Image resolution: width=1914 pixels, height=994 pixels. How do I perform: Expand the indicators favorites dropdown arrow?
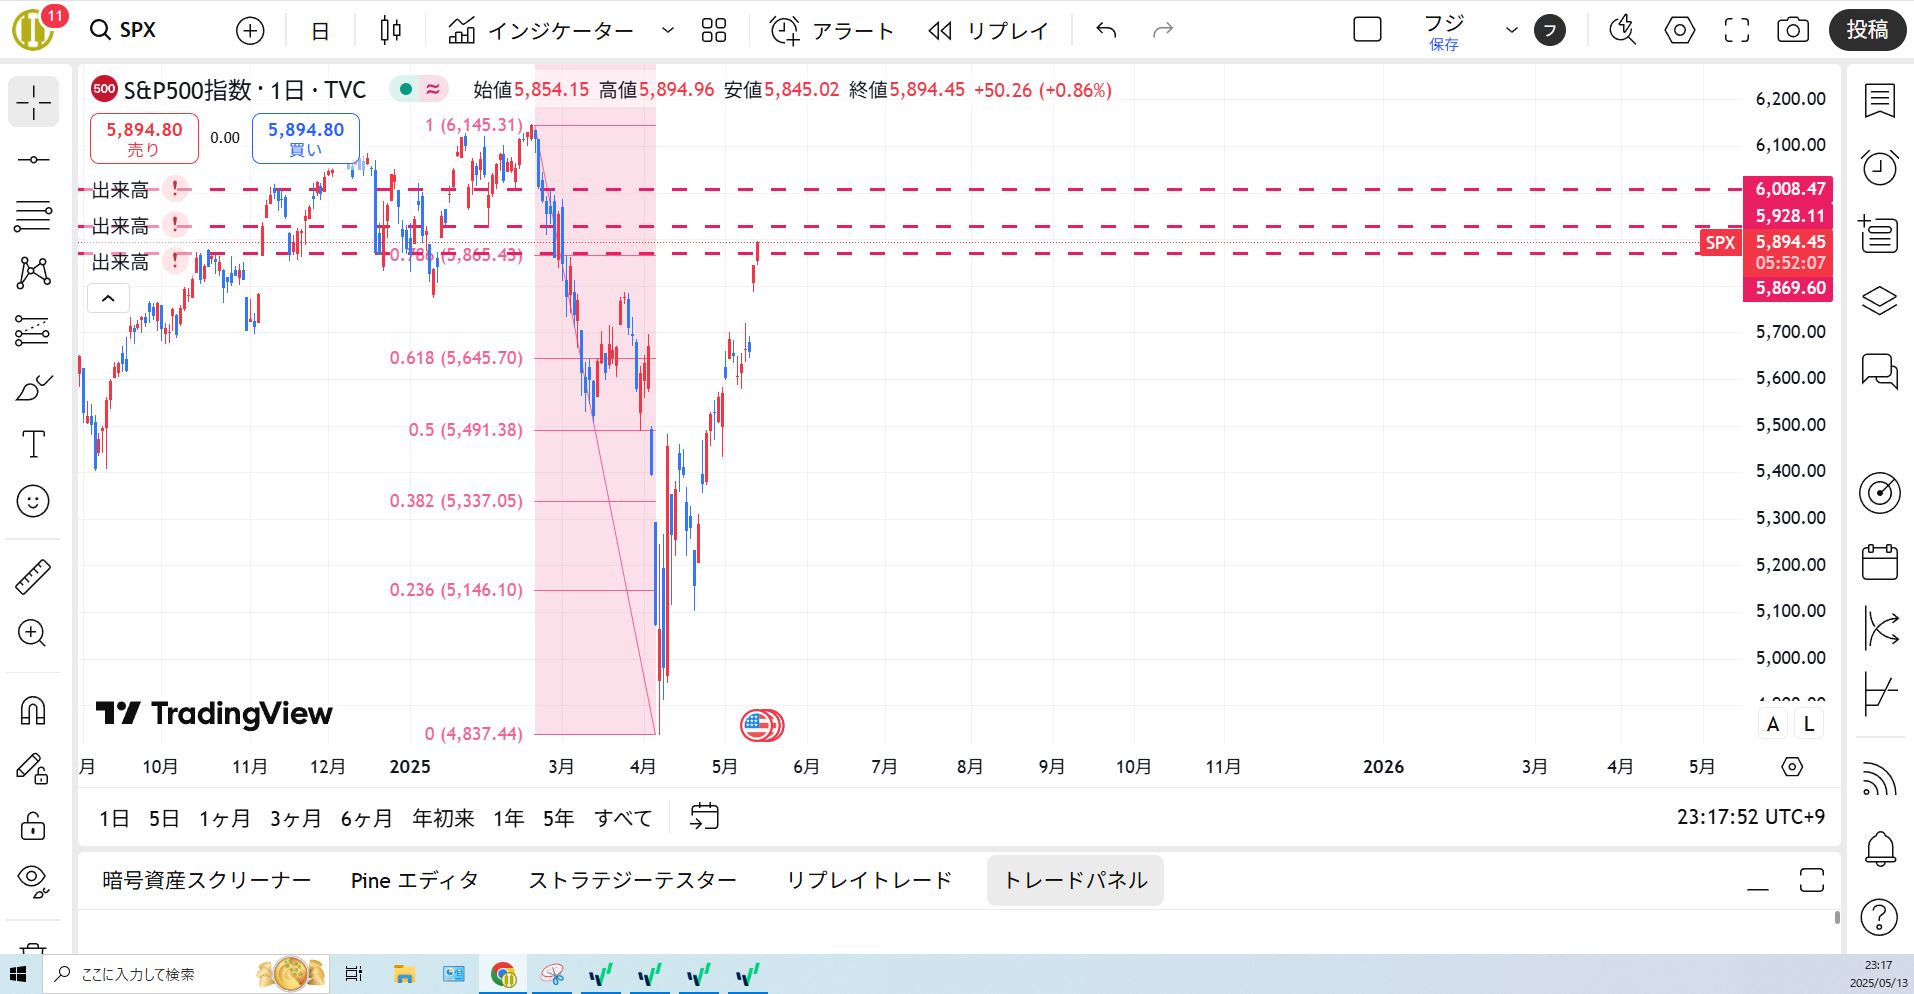[668, 31]
